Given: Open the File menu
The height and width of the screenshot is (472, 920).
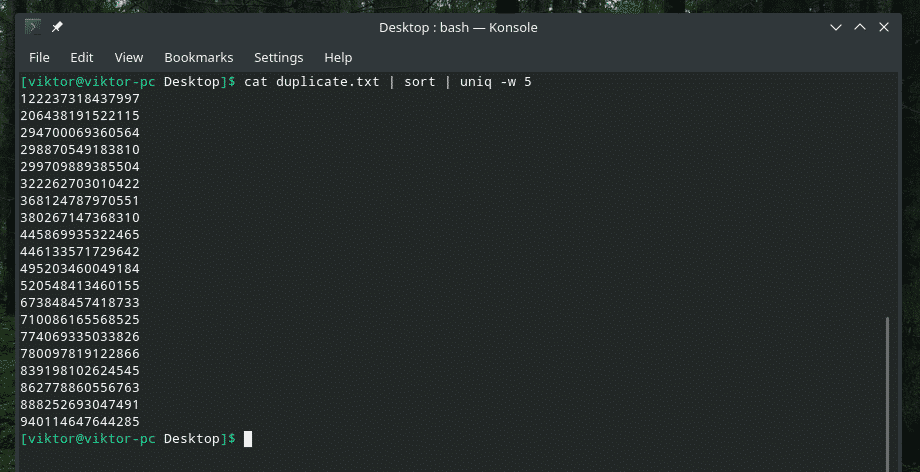Looking at the screenshot, I should tap(39, 57).
